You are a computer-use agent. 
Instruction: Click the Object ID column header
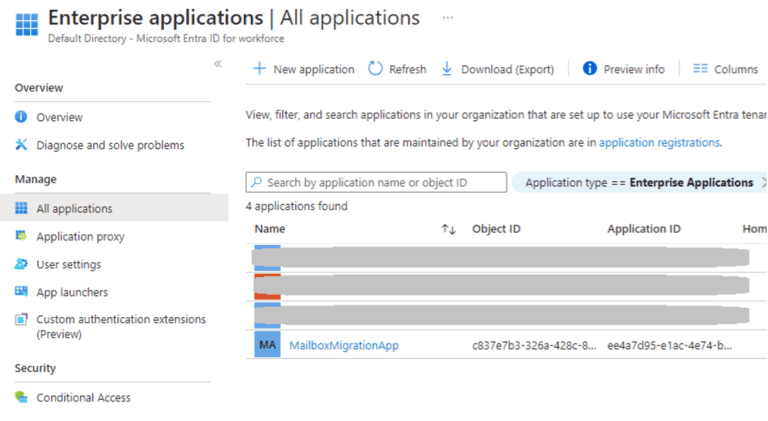pyautogui.click(x=496, y=229)
